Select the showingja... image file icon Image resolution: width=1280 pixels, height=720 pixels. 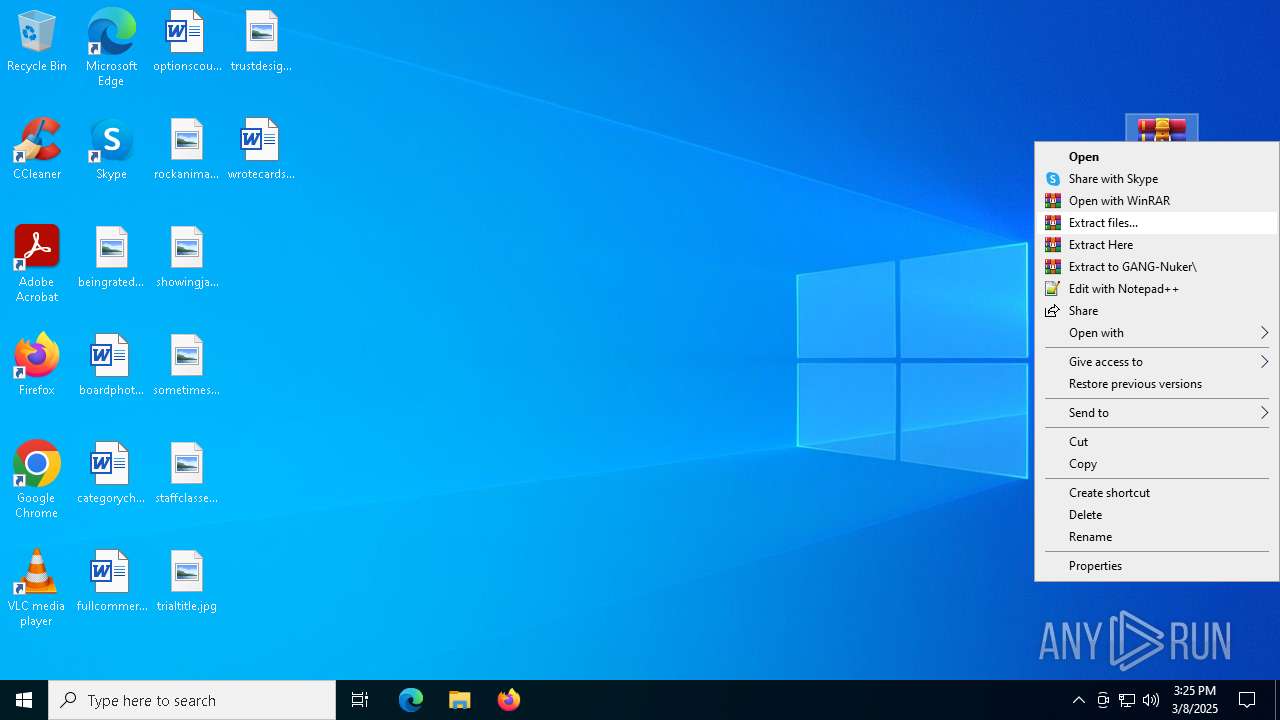point(187,258)
